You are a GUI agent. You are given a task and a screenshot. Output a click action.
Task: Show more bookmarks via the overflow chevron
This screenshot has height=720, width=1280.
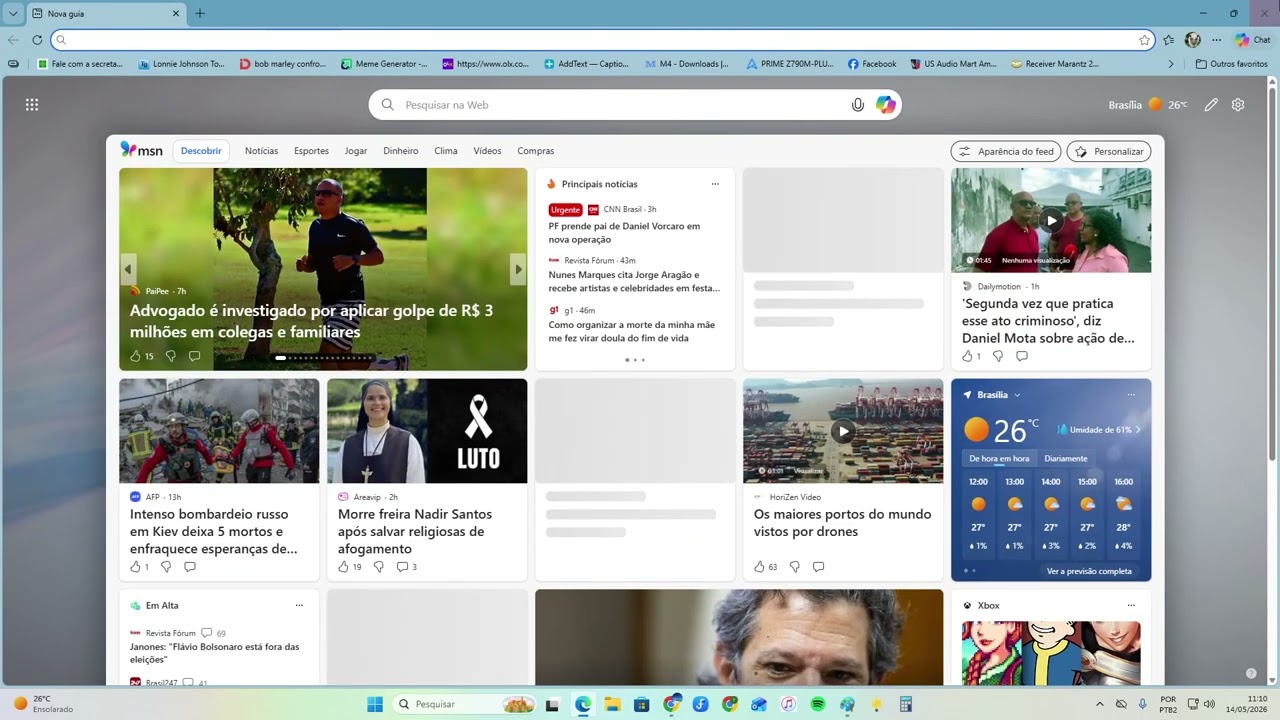point(1171,64)
